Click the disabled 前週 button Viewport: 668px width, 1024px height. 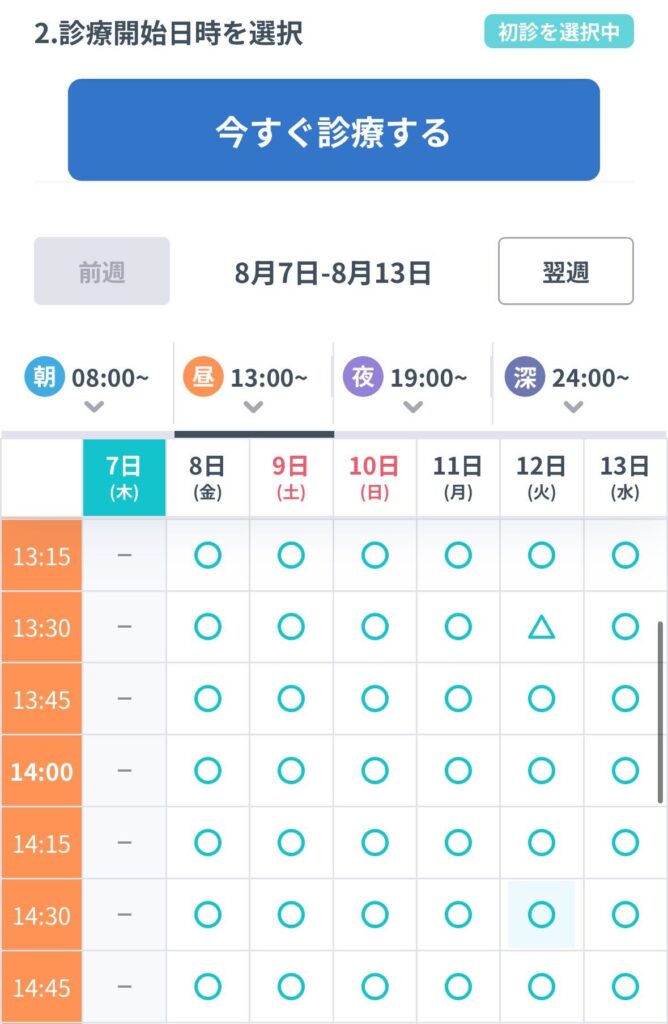pos(102,271)
